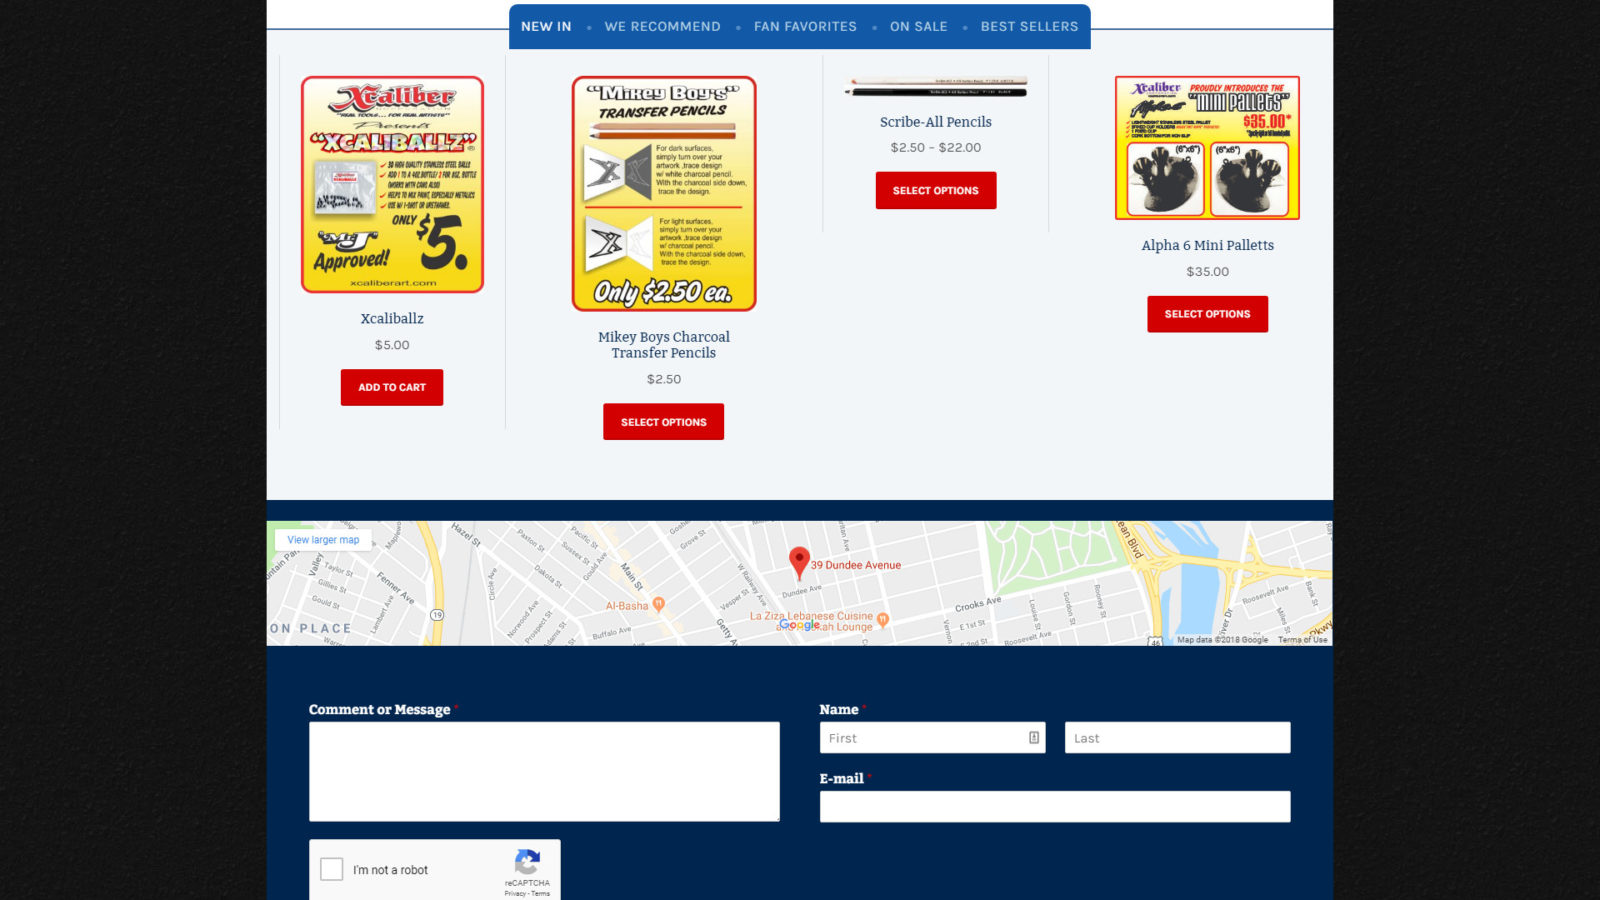This screenshot has width=1600, height=900.
Task: Click the $2.50 – $22.00 price range
Action: (x=936, y=148)
